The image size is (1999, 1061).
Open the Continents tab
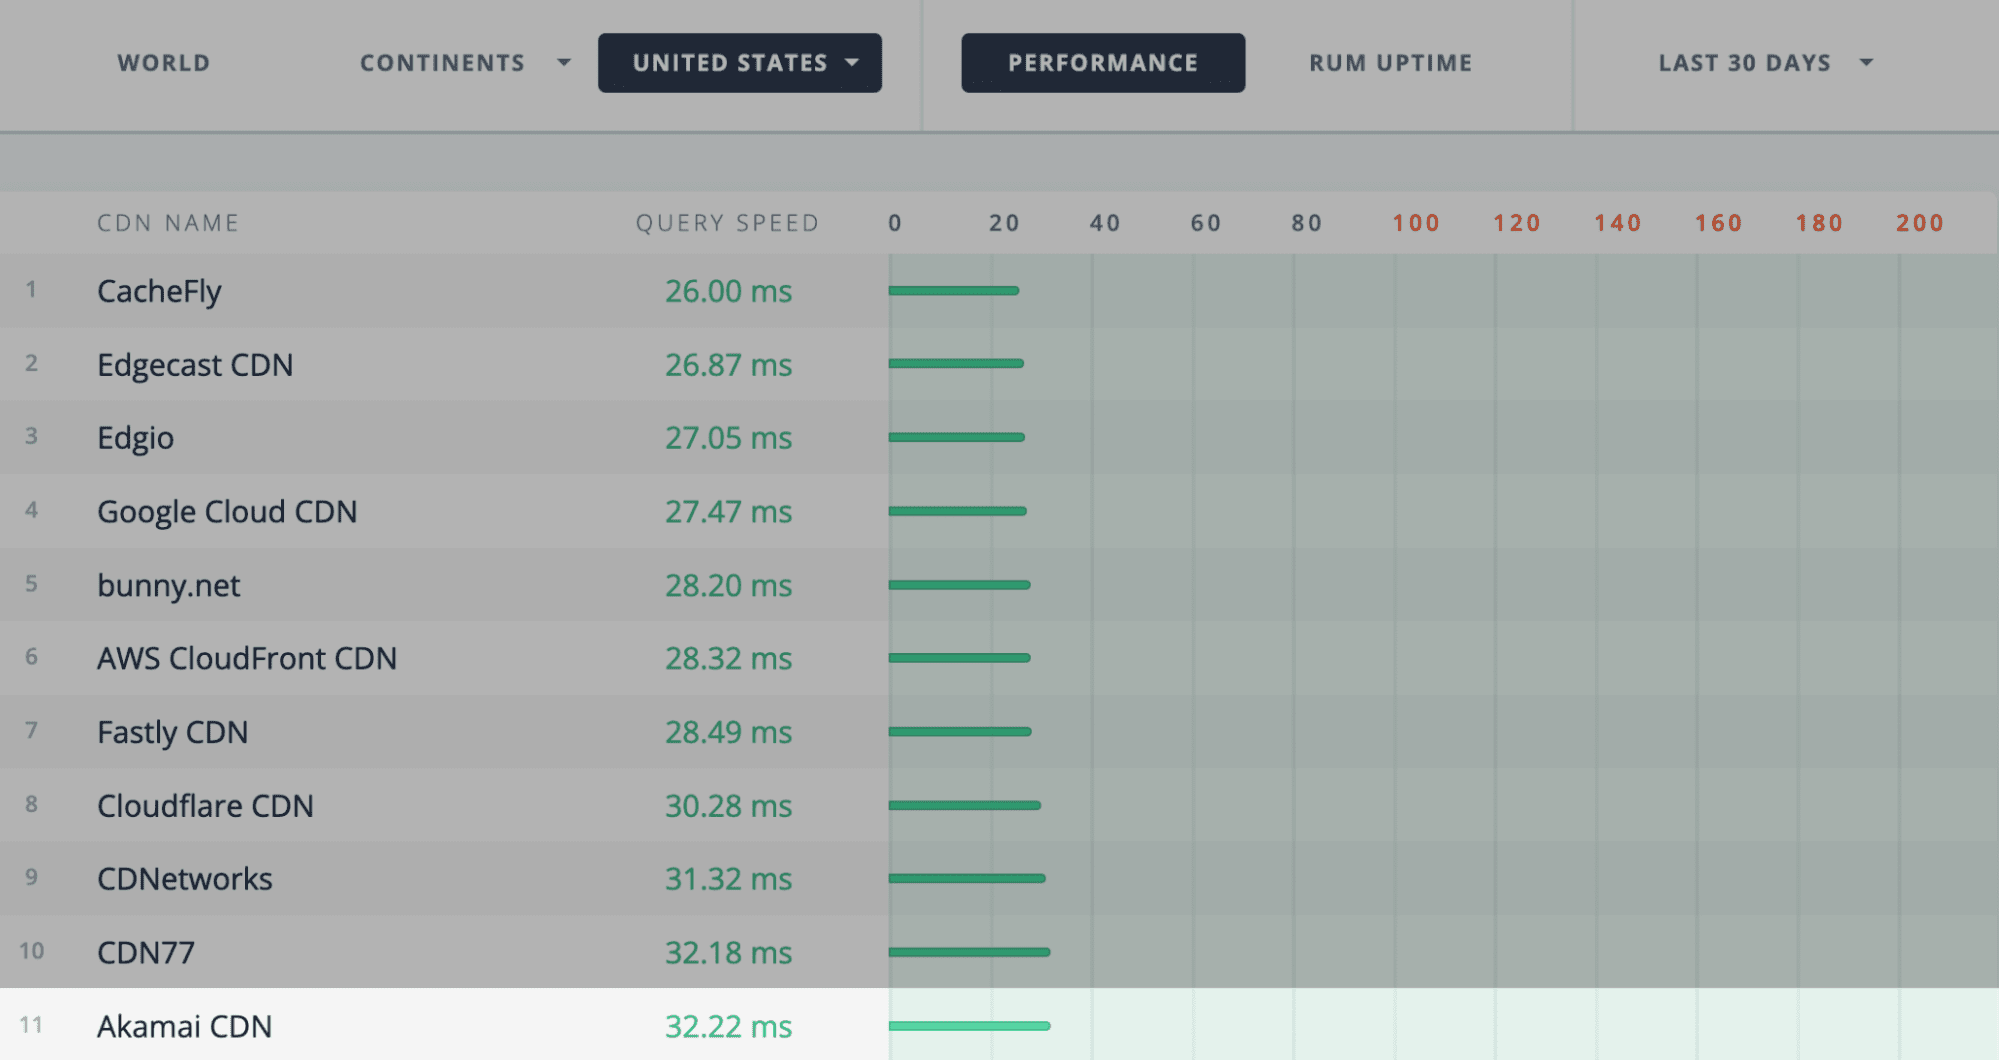click(x=442, y=63)
